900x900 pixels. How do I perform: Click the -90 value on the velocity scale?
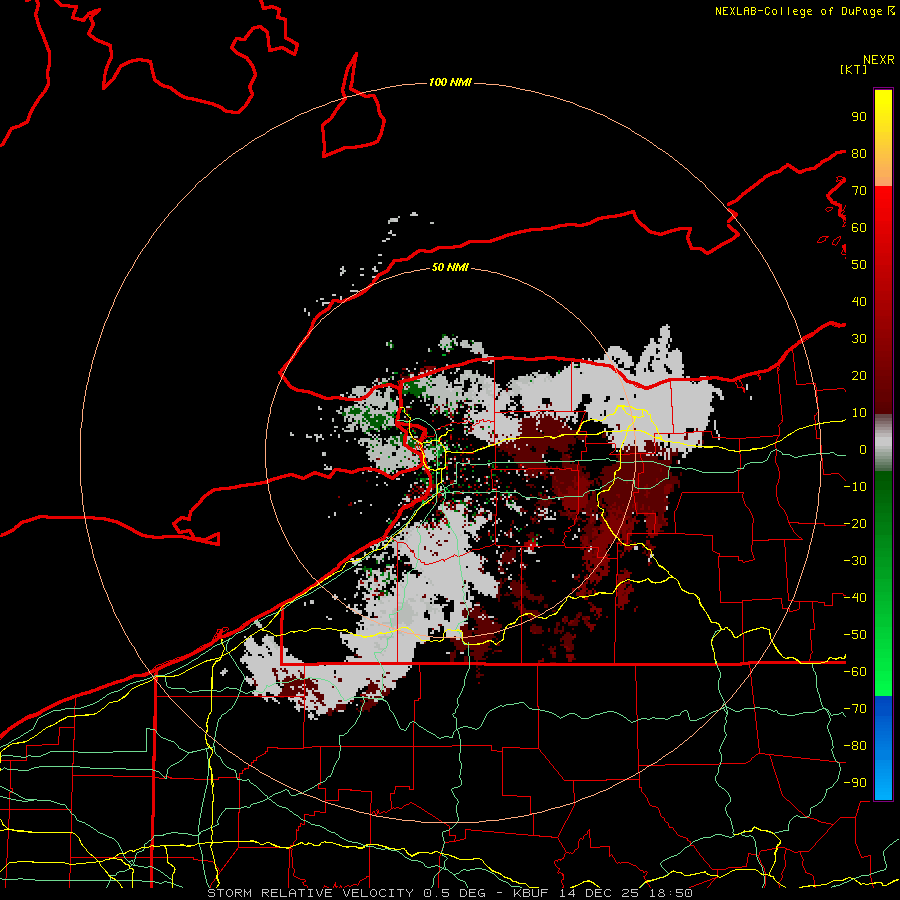(x=855, y=783)
